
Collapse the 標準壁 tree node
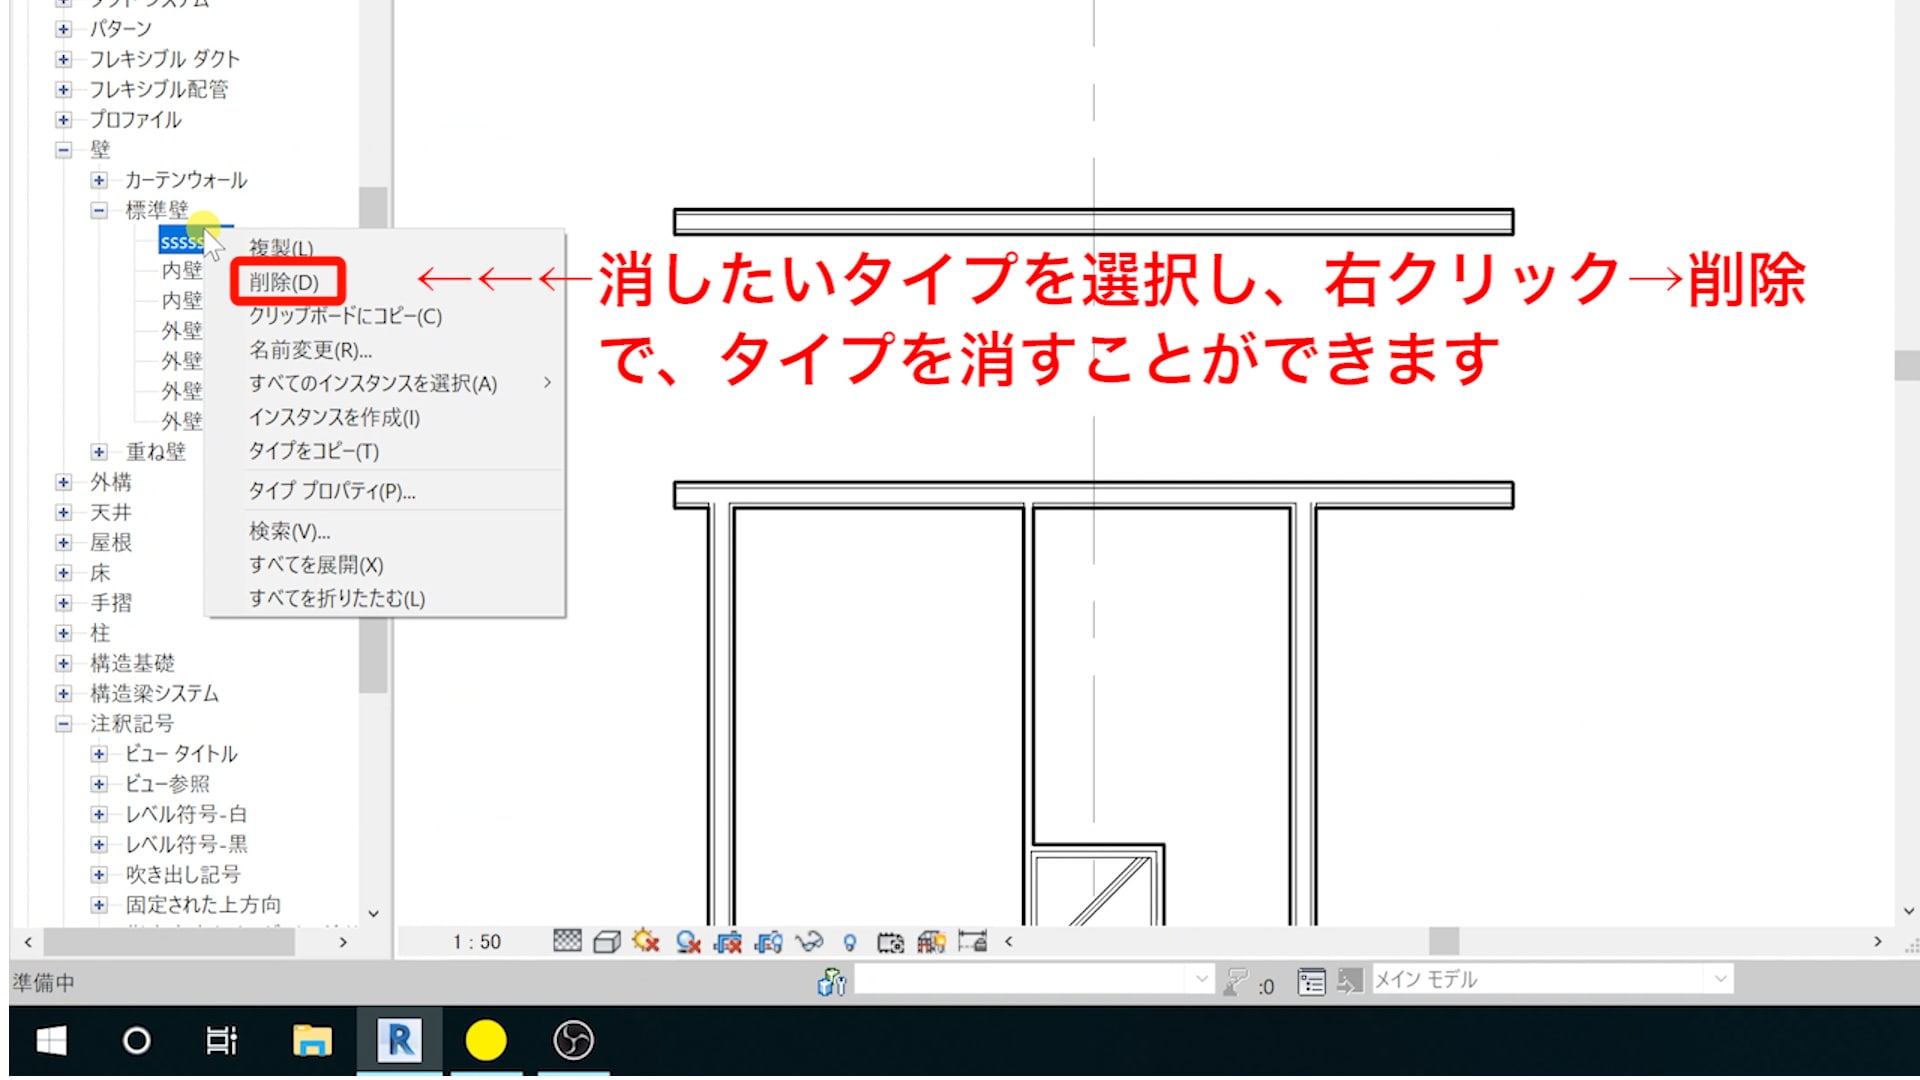(99, 210)
